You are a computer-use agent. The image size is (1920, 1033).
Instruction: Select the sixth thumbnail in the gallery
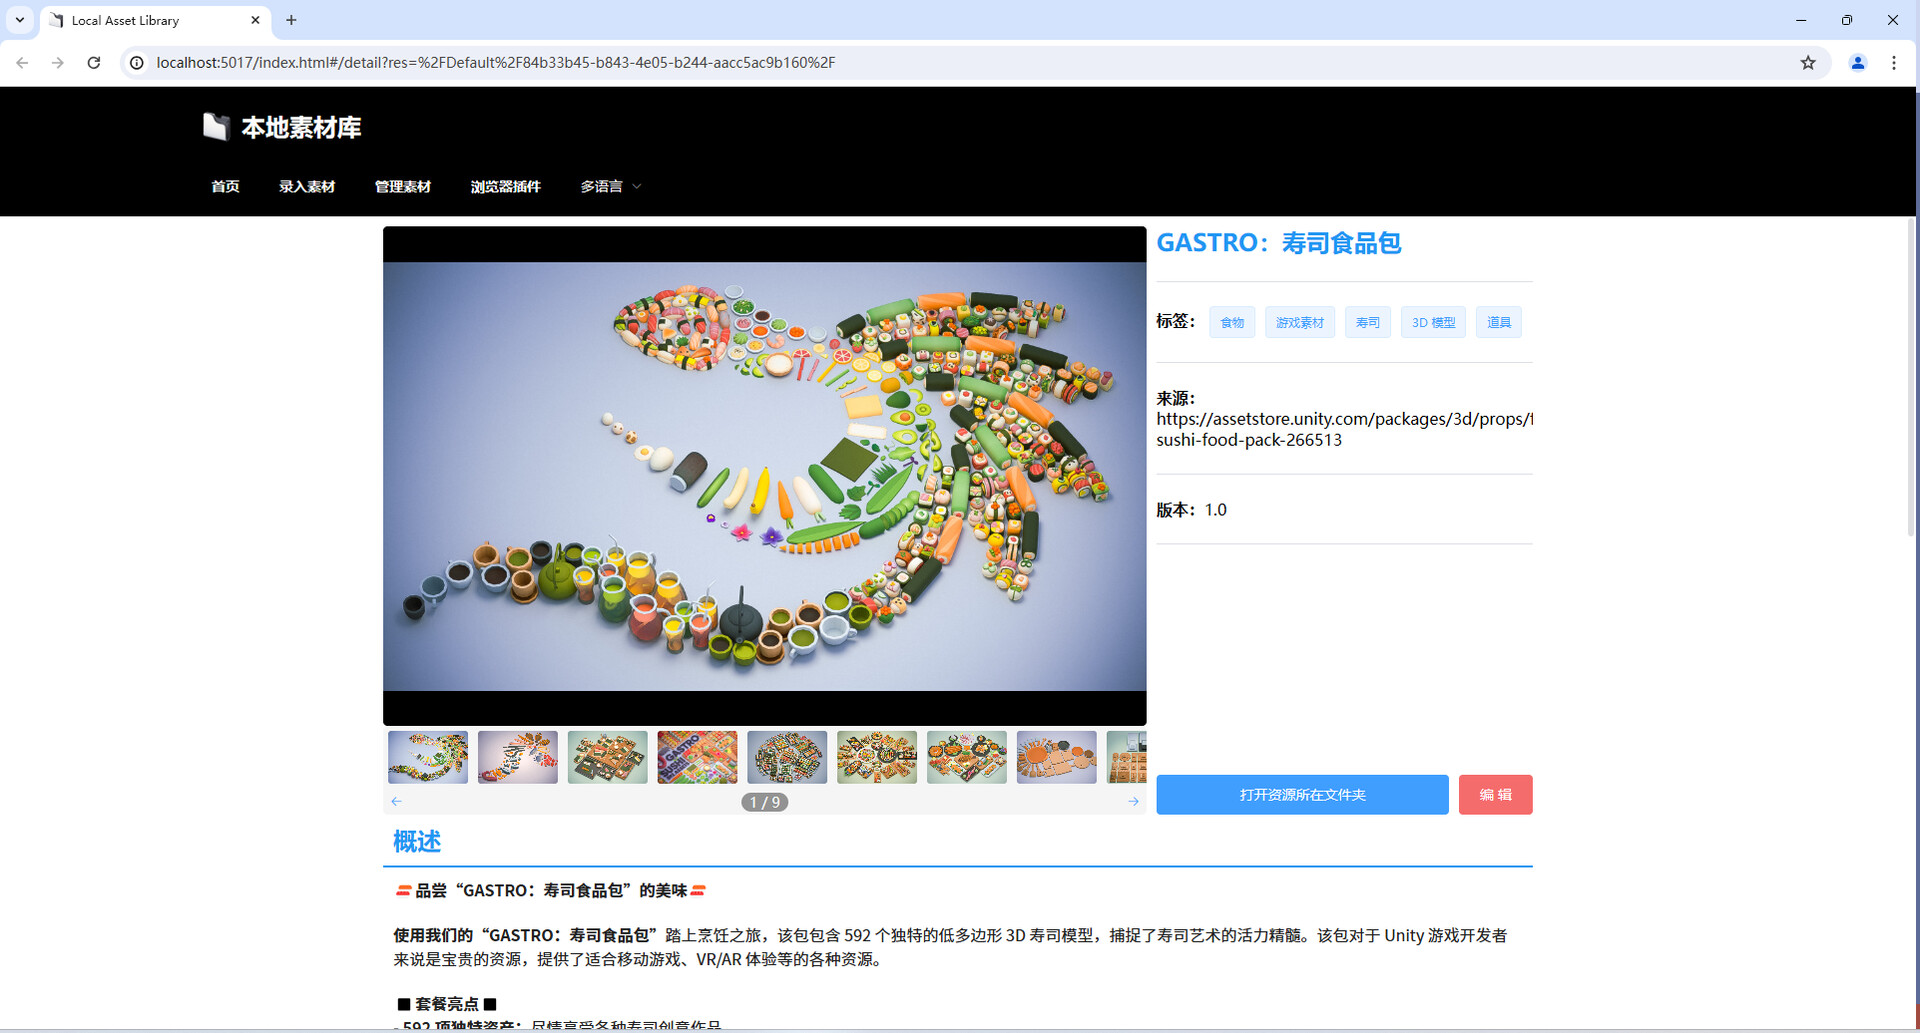(x=877, y=757)
